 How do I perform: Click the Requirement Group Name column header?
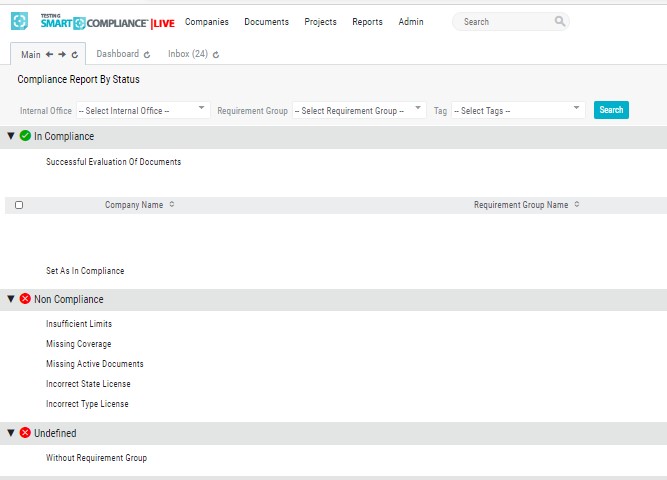521,205
